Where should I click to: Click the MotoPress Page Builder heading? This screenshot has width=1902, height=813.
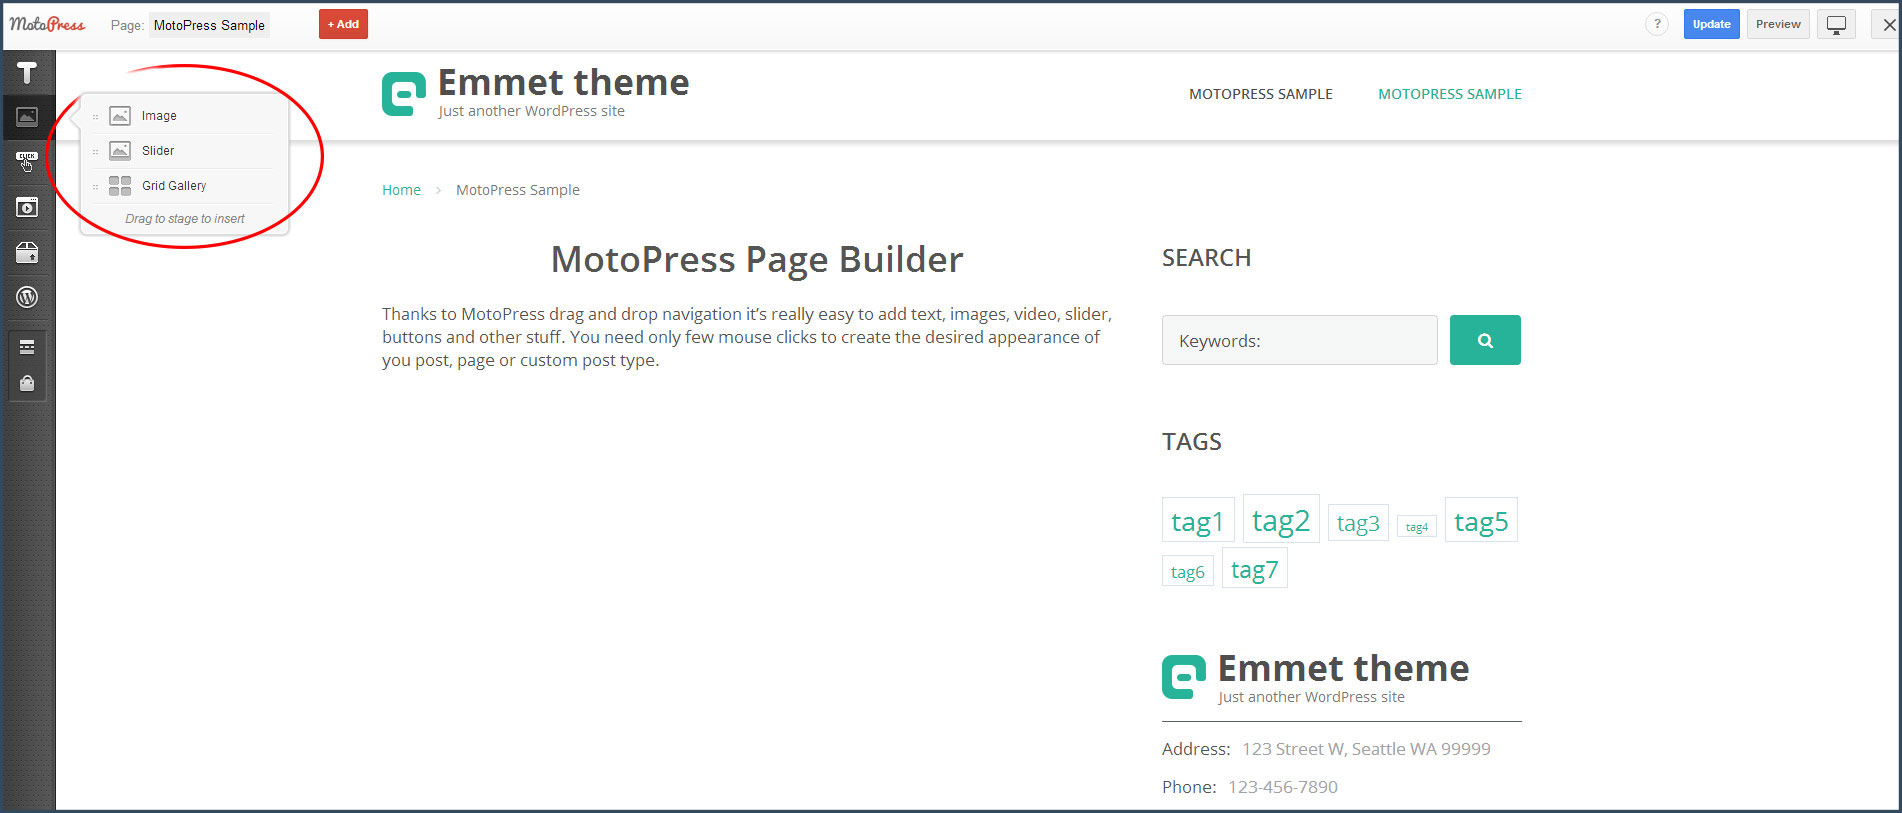point(757,260)
